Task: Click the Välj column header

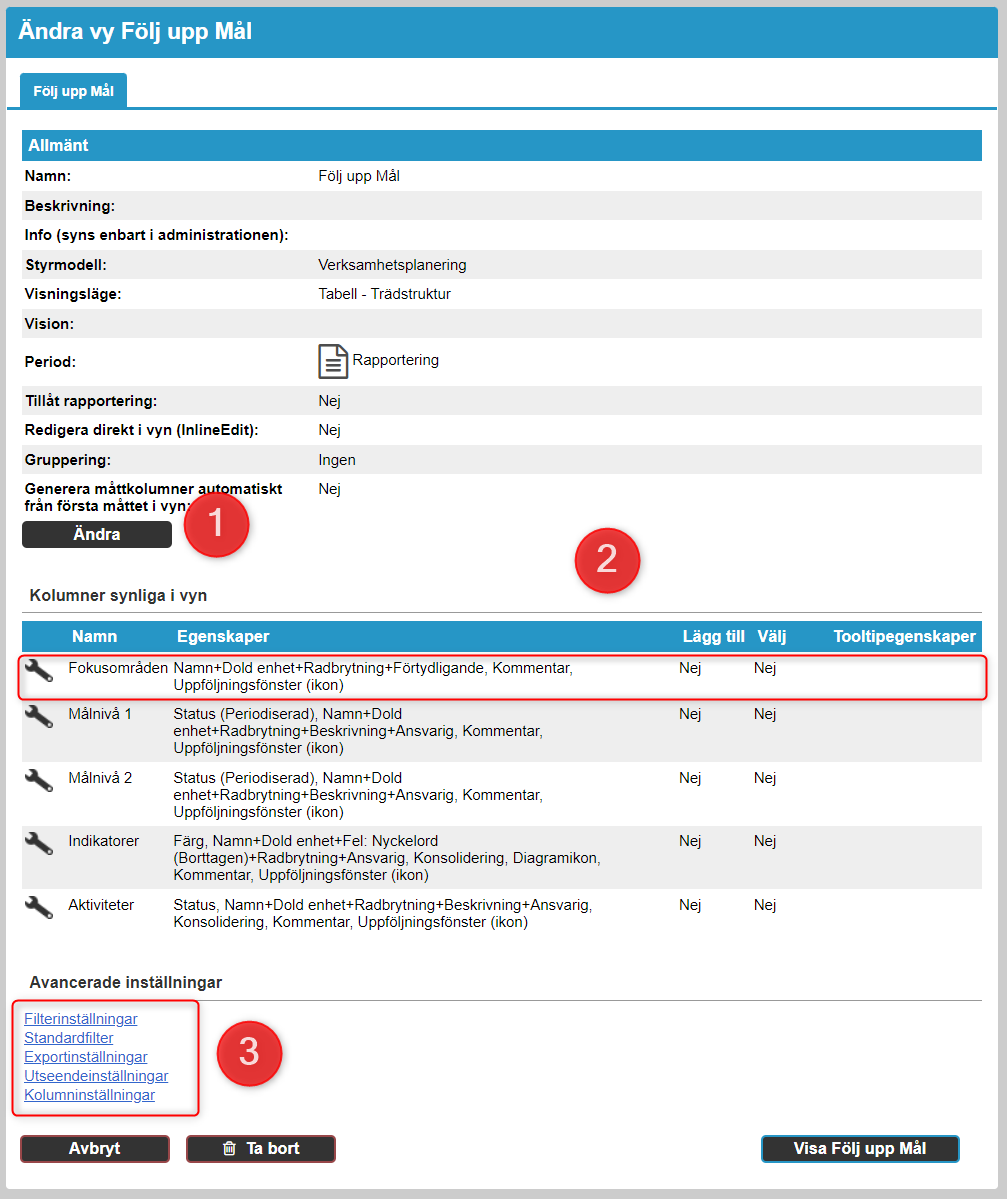Action: point(771,636)
